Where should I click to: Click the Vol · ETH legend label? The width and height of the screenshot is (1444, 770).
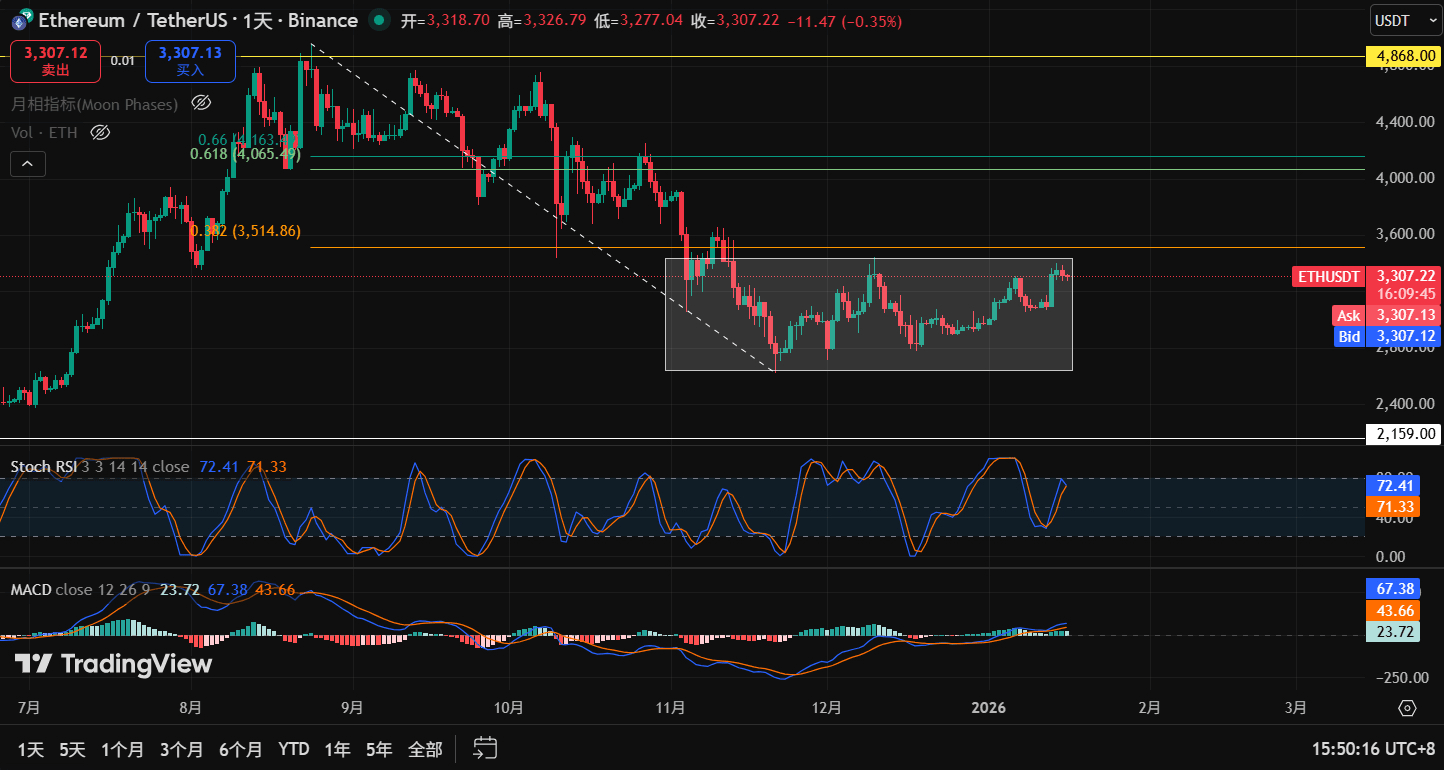tap(45, 132)
